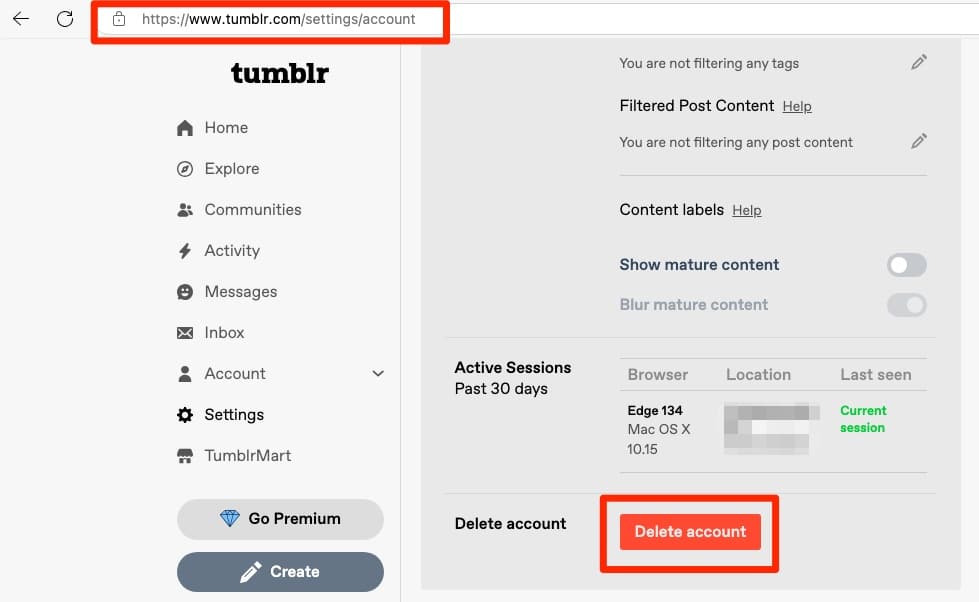Toggle Blur mature content setting
Screen dimensions: 979x602
point(905,305)
